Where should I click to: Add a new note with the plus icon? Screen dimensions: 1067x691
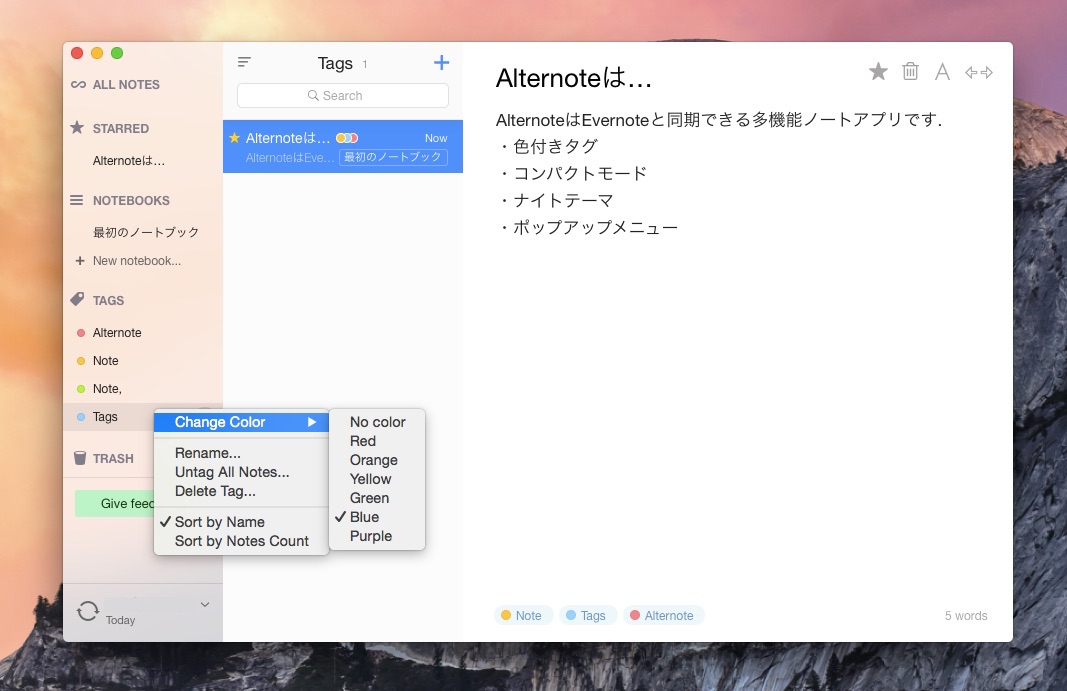[x=442, y=63]
